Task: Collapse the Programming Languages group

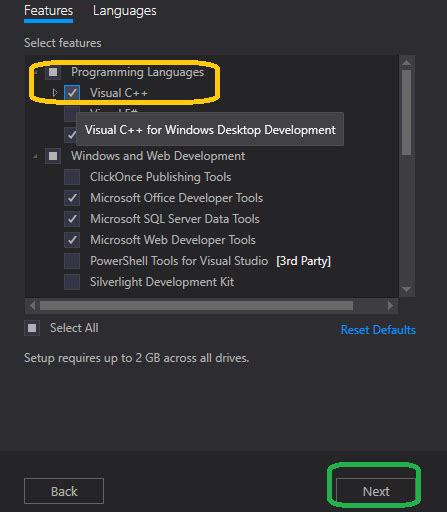Action: (35, 72)
